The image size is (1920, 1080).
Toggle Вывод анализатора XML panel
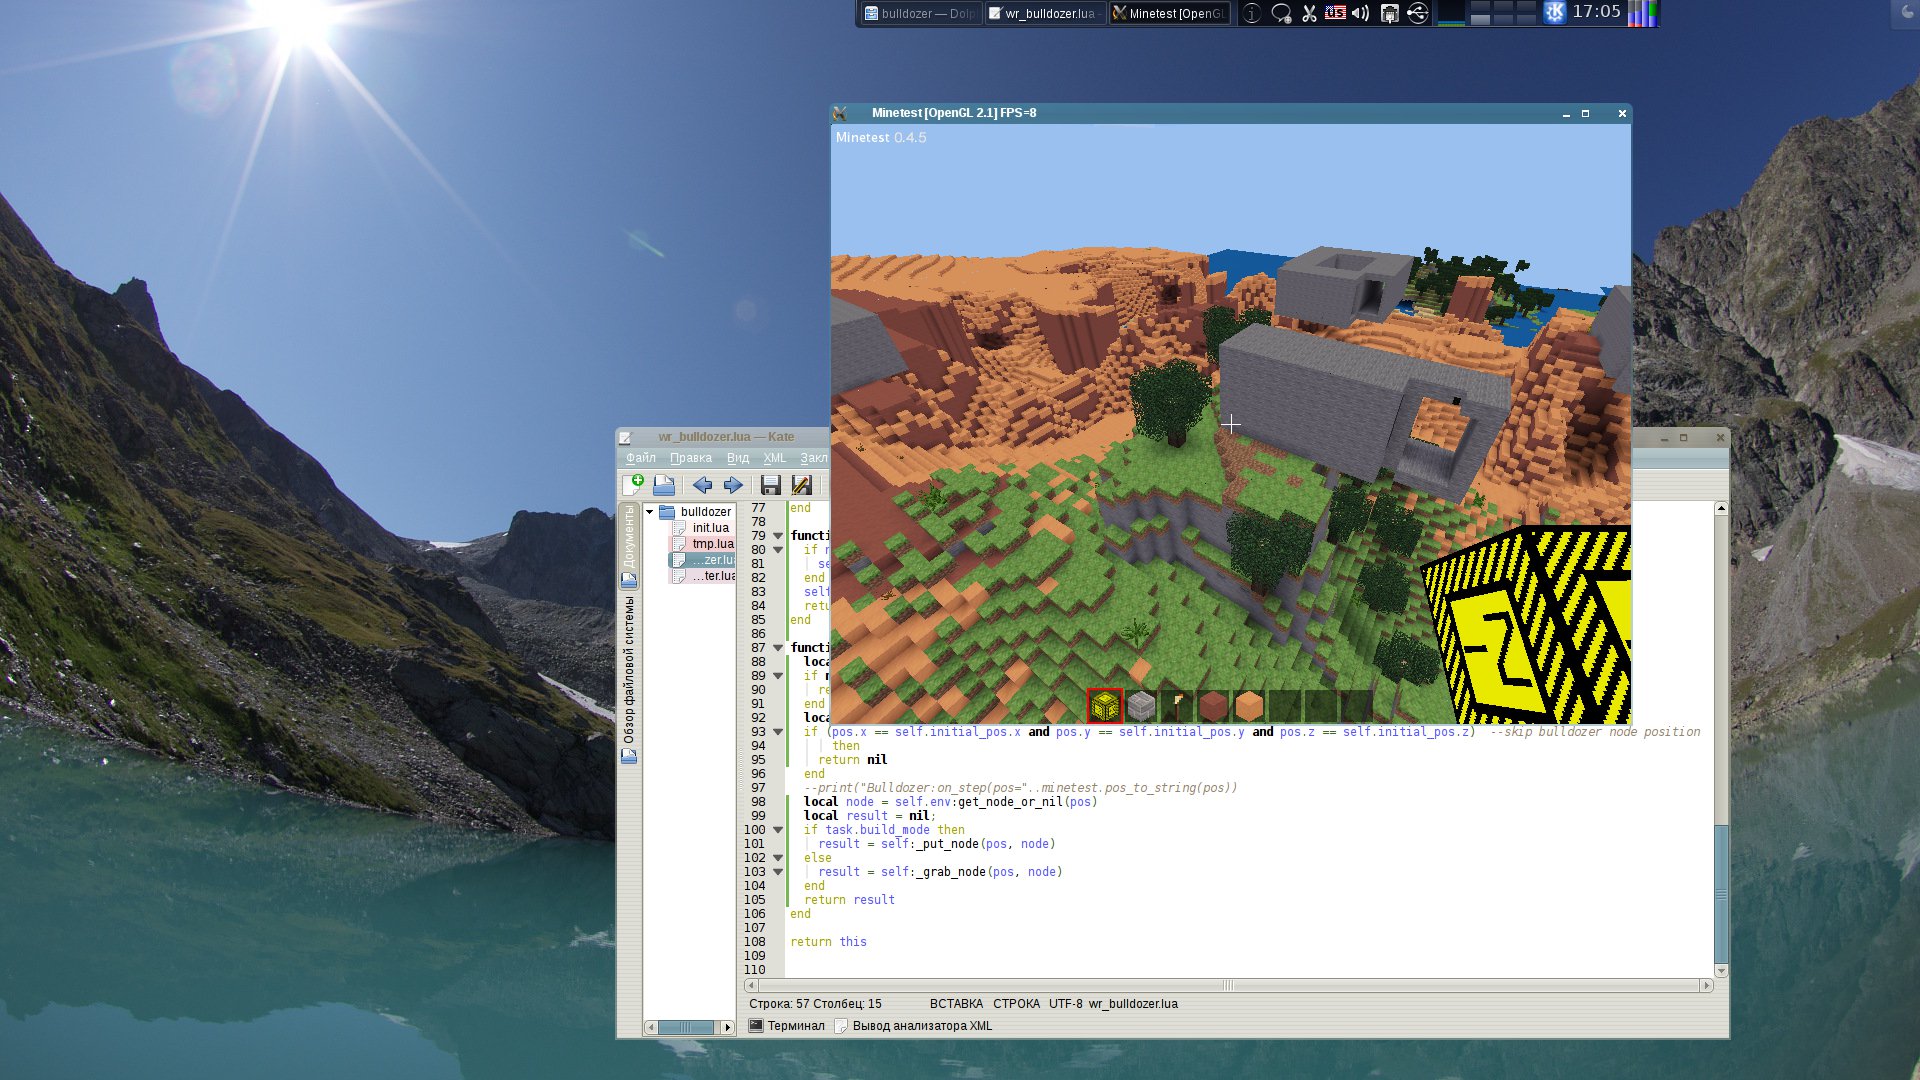pos(914,1026)
